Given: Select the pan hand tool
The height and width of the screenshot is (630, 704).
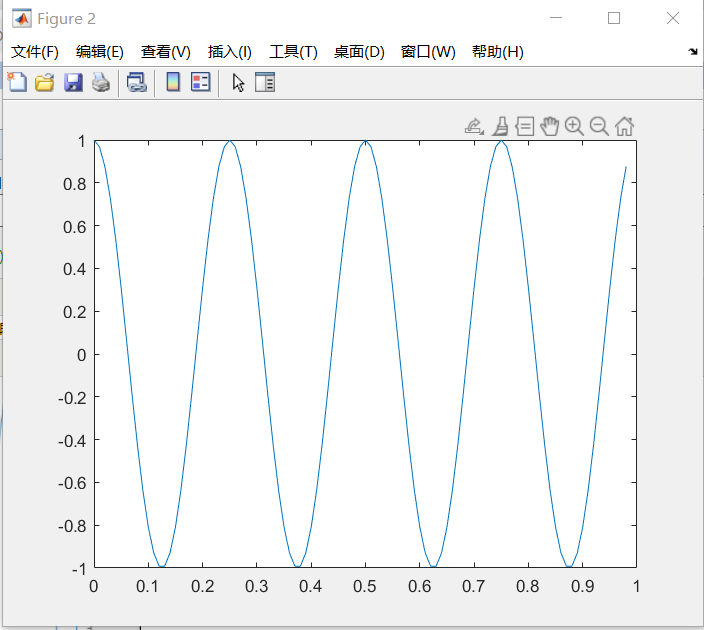Looking at the screenshot, I should tap(550, 126).
